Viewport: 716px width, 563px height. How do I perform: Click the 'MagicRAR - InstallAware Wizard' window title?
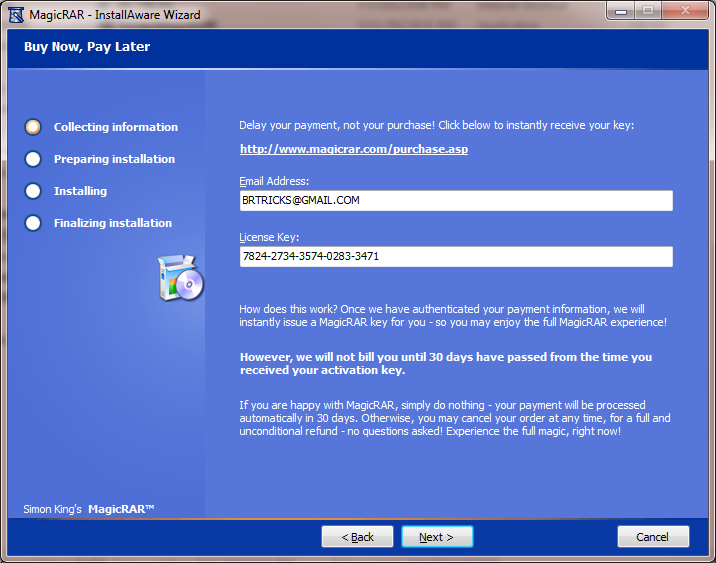[115, 15]
